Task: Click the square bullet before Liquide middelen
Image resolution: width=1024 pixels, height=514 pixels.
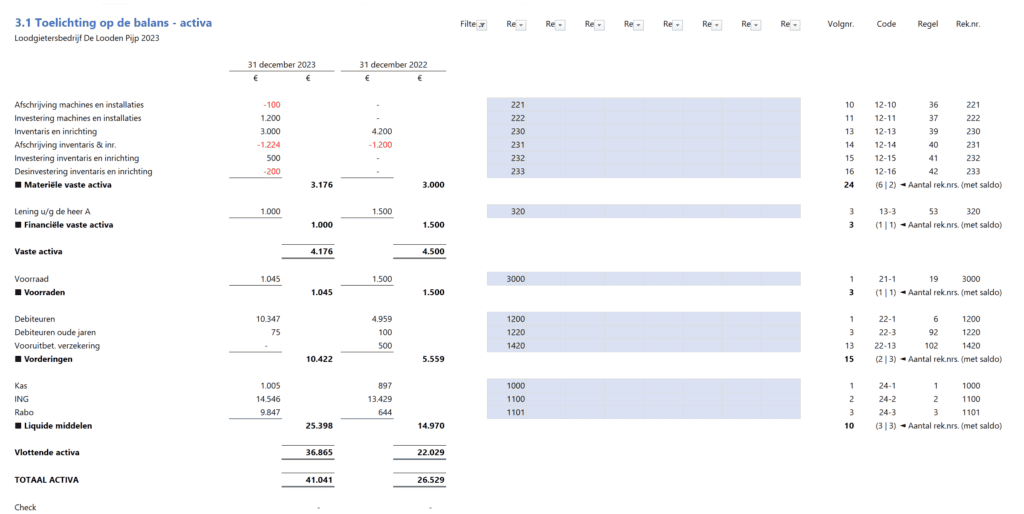Action: pyautogui.click(x=18, y=426)
